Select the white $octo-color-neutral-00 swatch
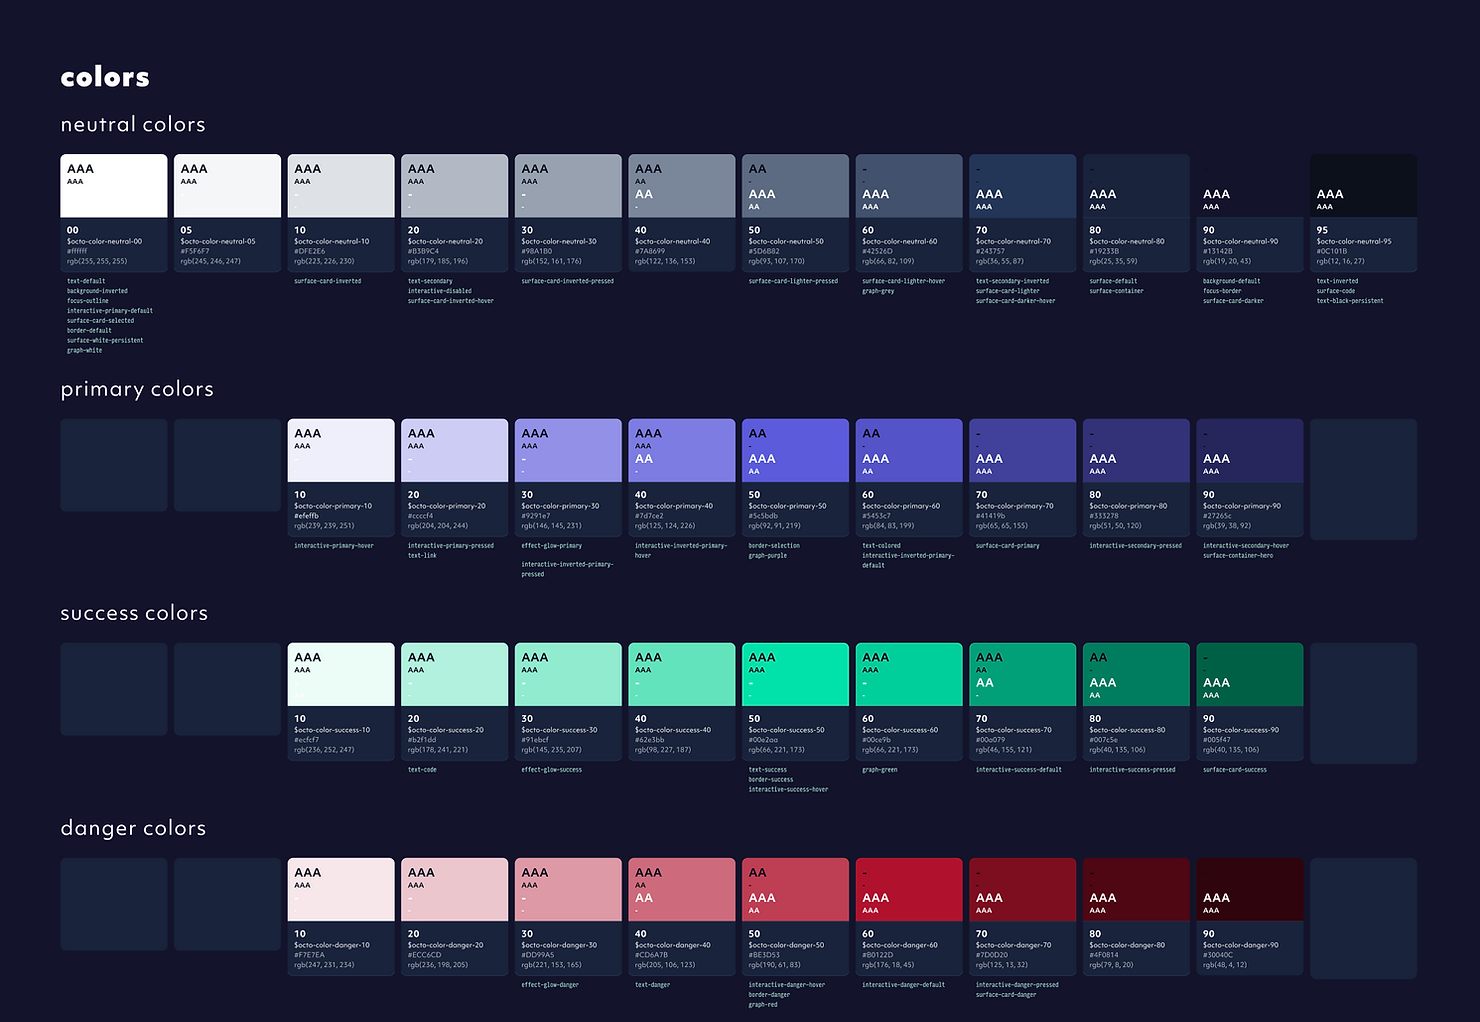1480x1022 pixels. click(113, 185)
